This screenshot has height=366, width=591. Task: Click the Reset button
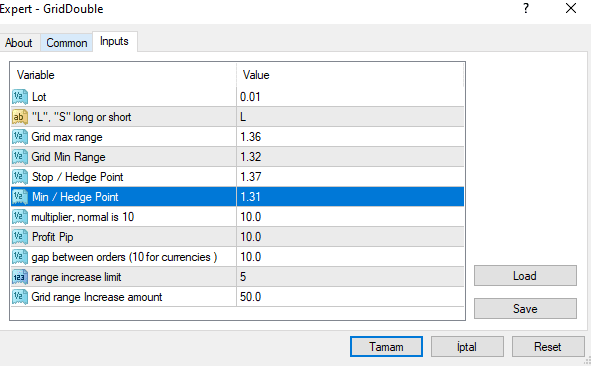coord(548,346)
